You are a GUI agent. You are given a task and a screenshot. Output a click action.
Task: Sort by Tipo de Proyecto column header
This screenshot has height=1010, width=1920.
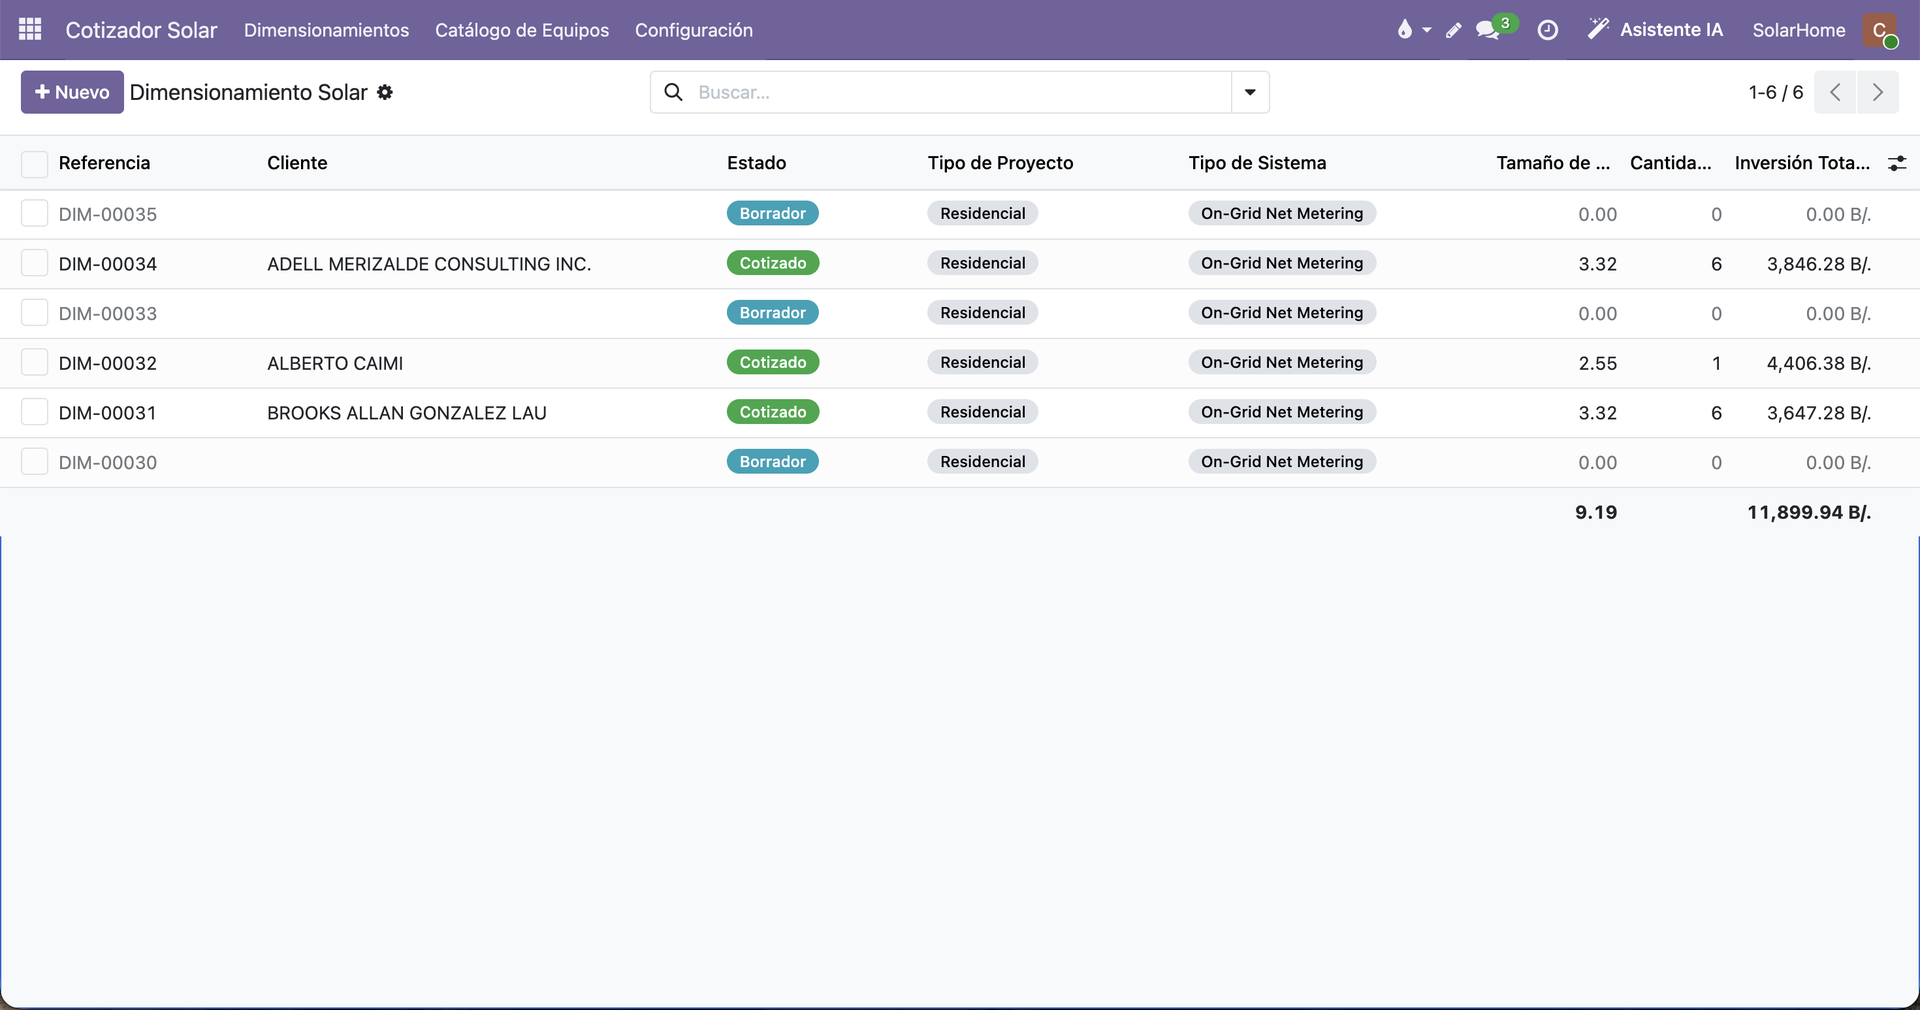tap(1000, 163)
